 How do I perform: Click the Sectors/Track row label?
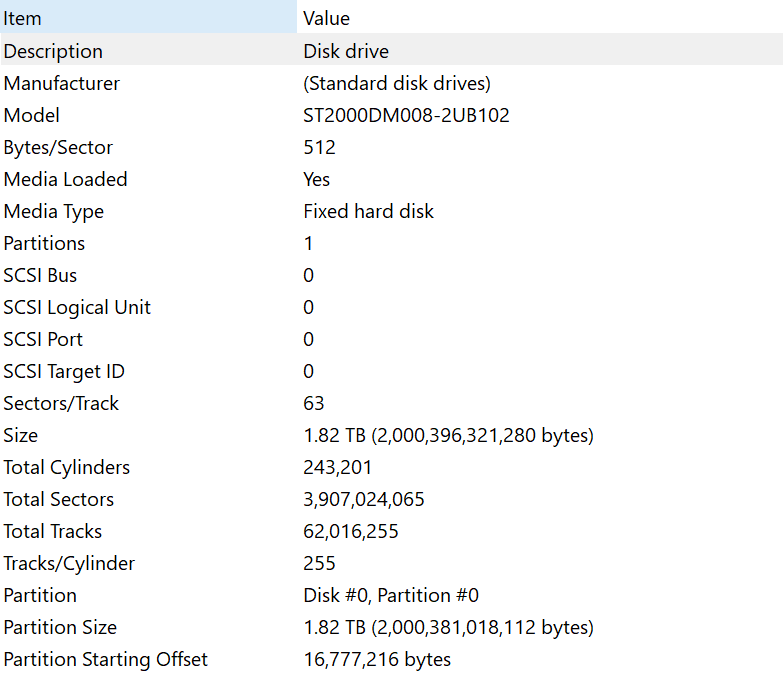(62, 403)
